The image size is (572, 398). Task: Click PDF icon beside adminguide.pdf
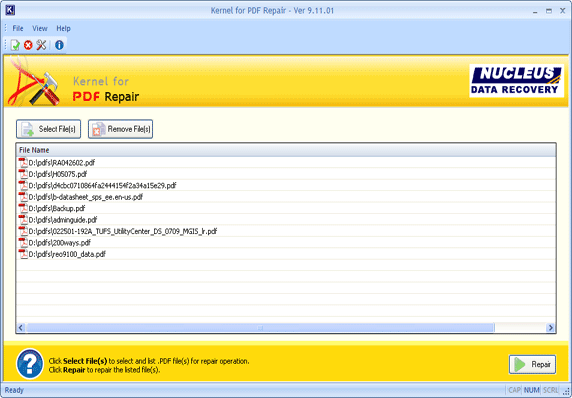tap(23, 219)
